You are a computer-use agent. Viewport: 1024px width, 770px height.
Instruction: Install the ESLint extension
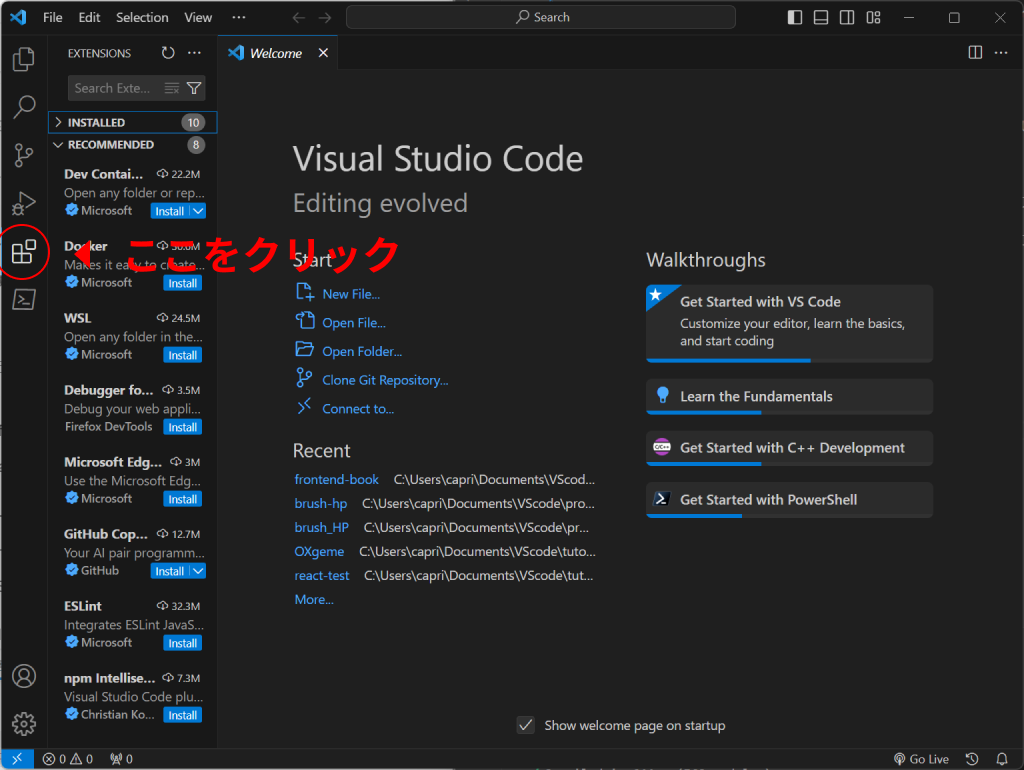182,643
